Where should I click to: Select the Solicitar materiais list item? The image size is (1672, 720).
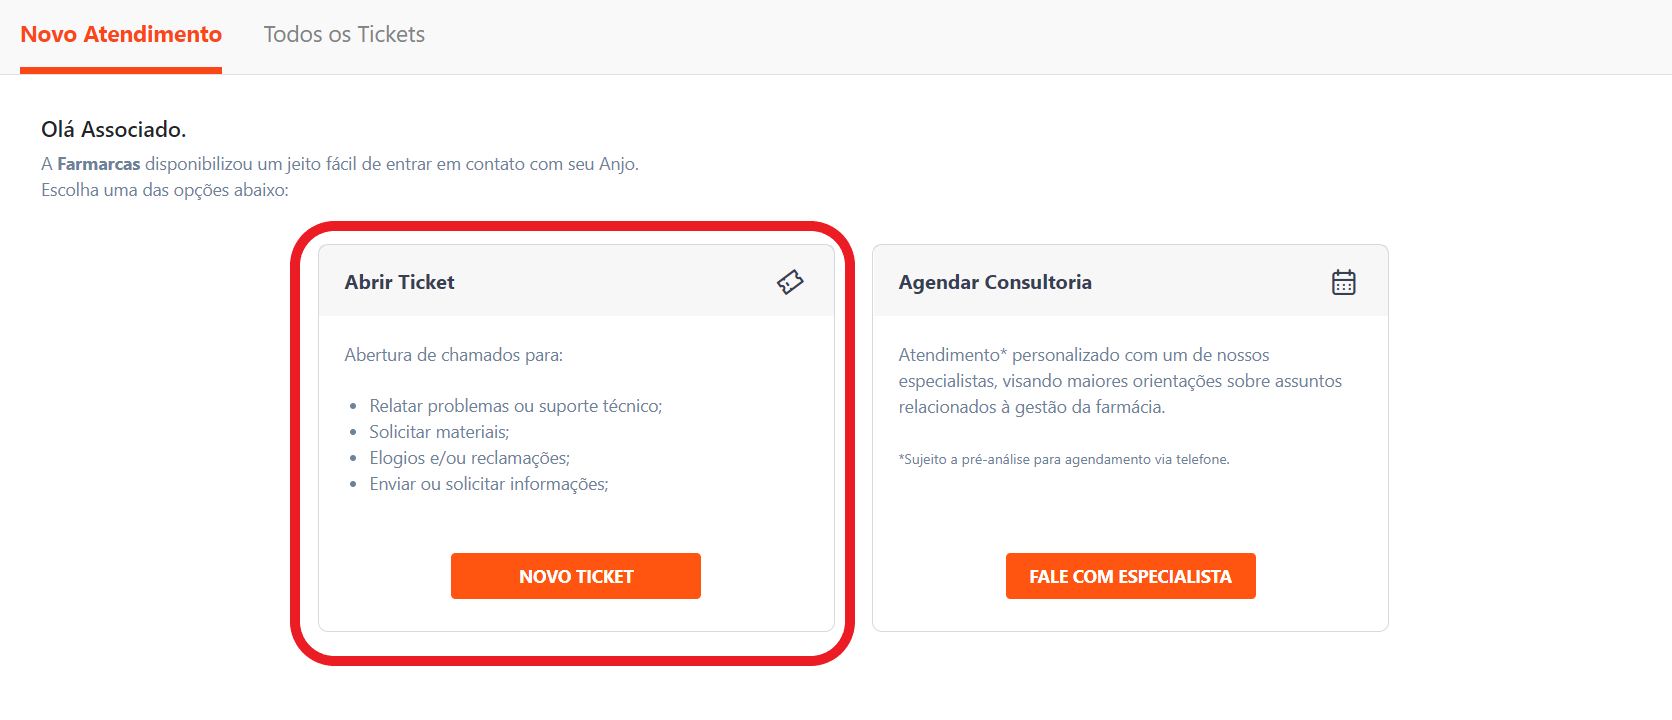(x=439, y=432)
